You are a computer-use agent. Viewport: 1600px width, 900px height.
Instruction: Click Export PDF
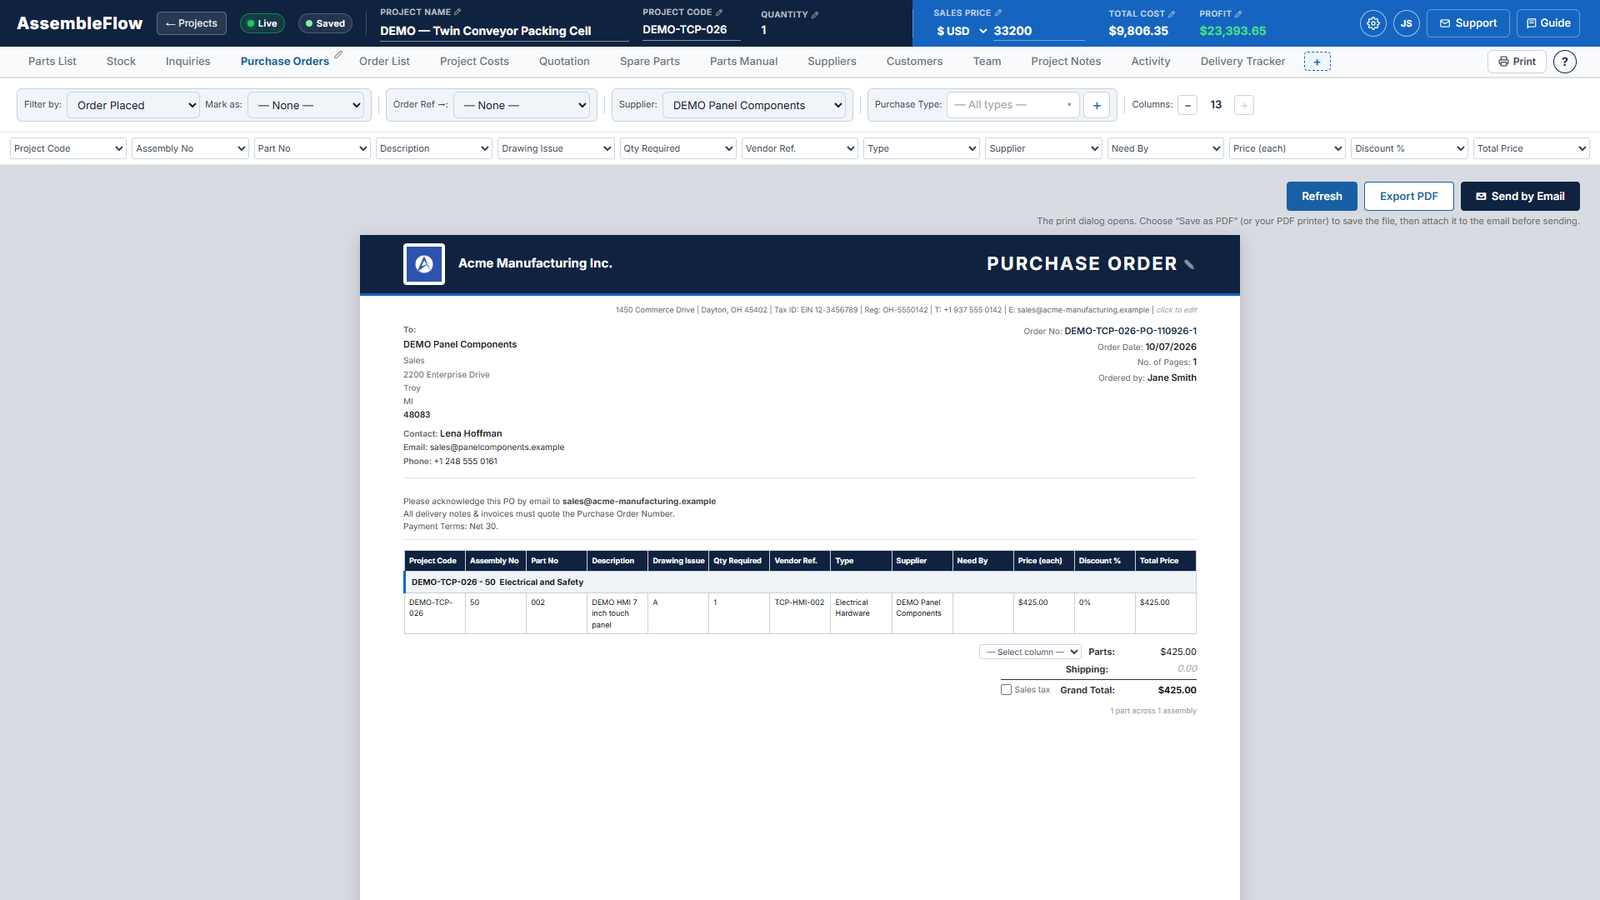click(x=1409, y=196)
